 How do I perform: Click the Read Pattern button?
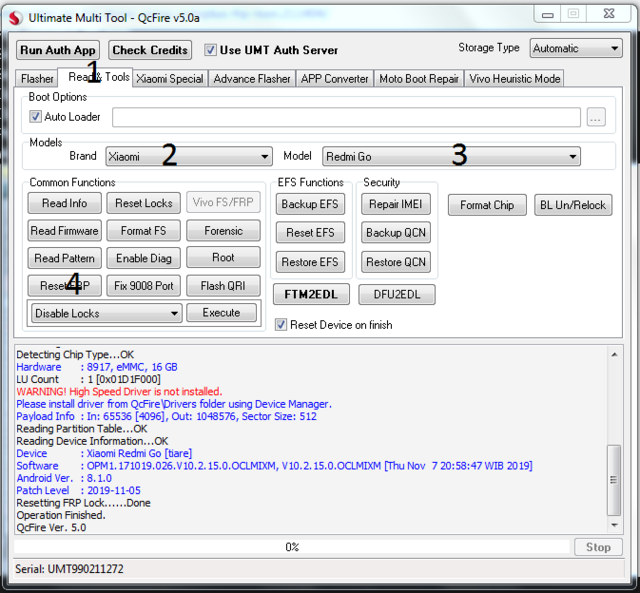pyautogui.click(x=64, y=258)
